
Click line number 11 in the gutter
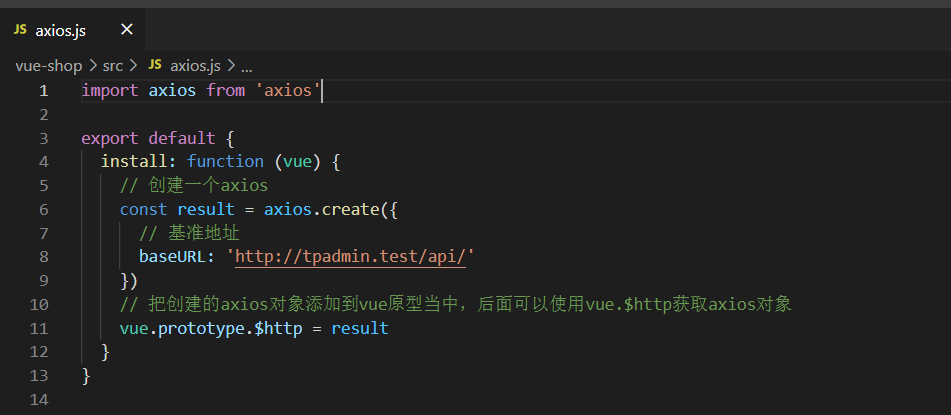(39, 328)
